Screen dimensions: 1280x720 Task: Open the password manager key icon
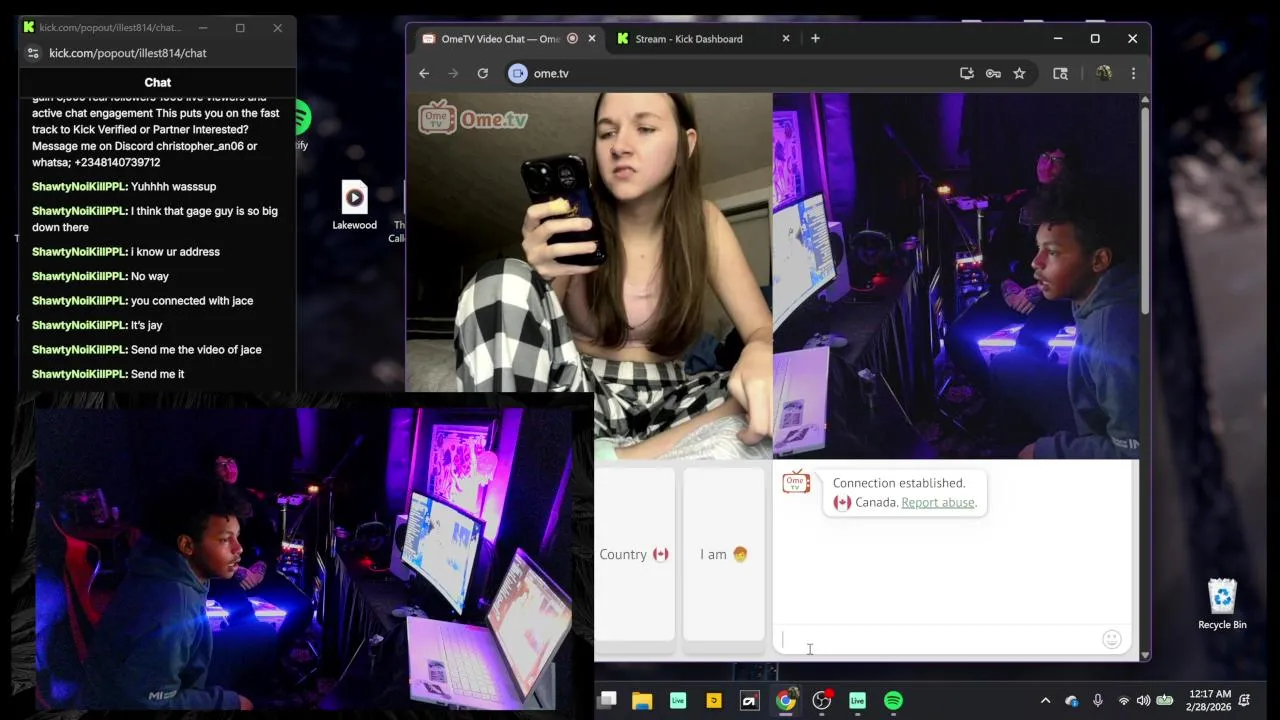(993, 73)
